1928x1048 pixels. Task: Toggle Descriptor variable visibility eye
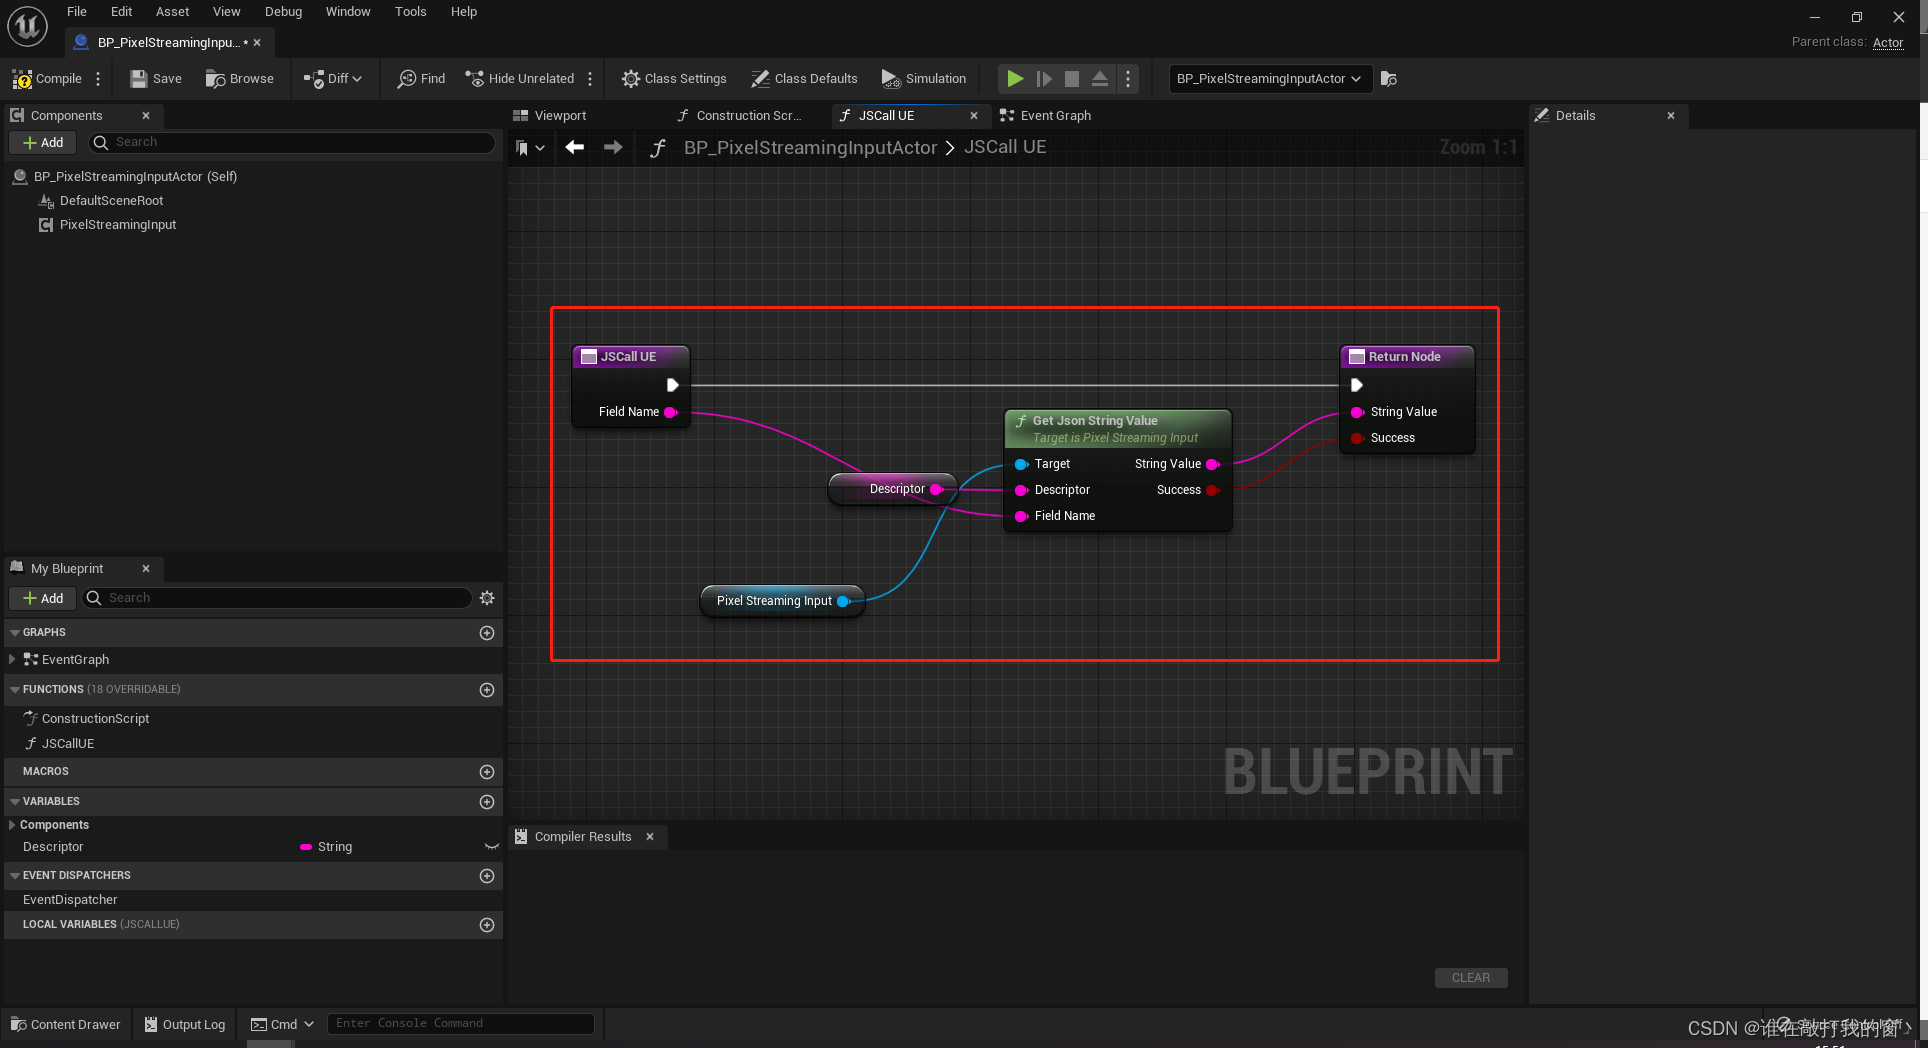(491, 847)
